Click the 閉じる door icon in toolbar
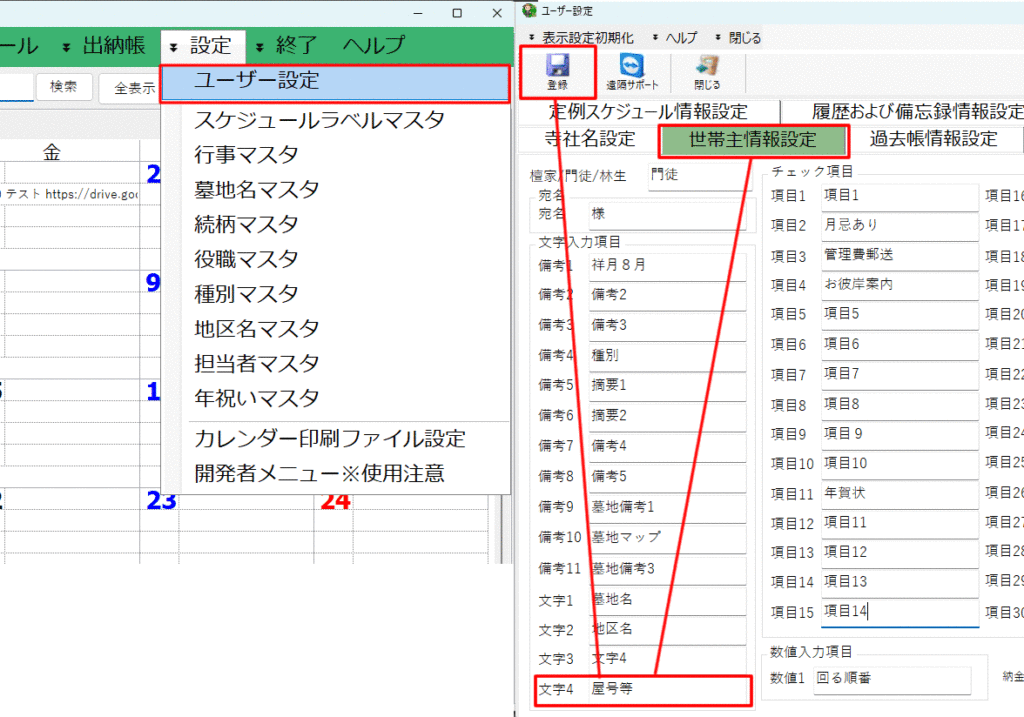Viewport: 1024px width, 717px height. pyautogui.click(x=707, y=71)
